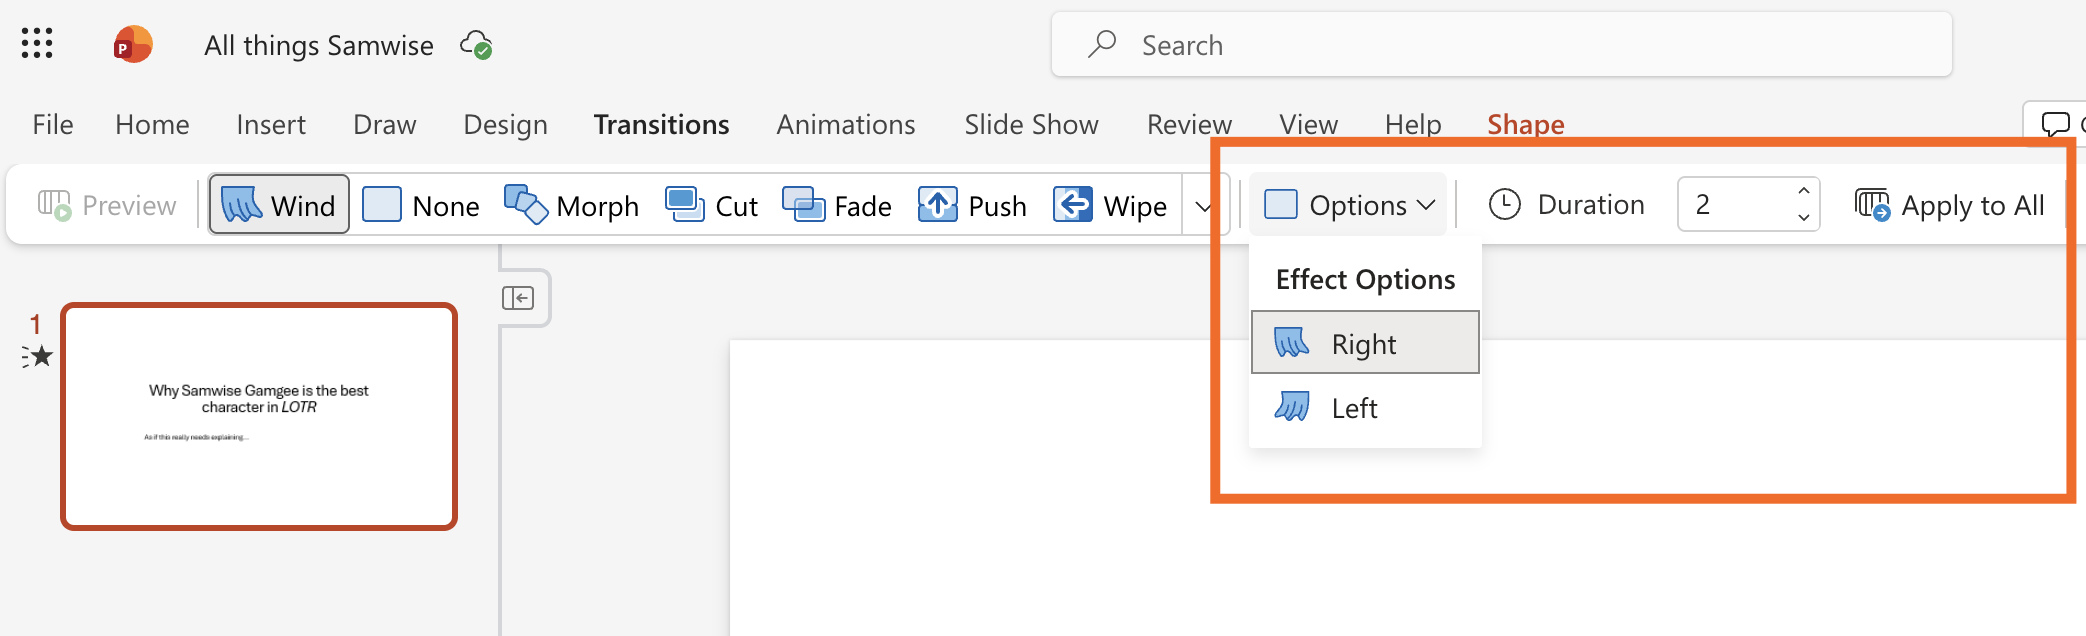Switch to the Draw tab
2086x636 pixels.
point(385,124)
